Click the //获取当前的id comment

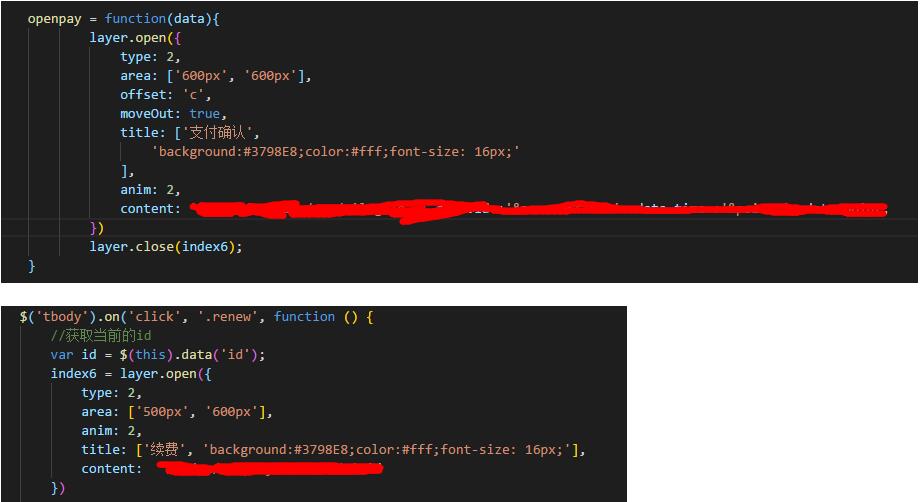[101, 335]
